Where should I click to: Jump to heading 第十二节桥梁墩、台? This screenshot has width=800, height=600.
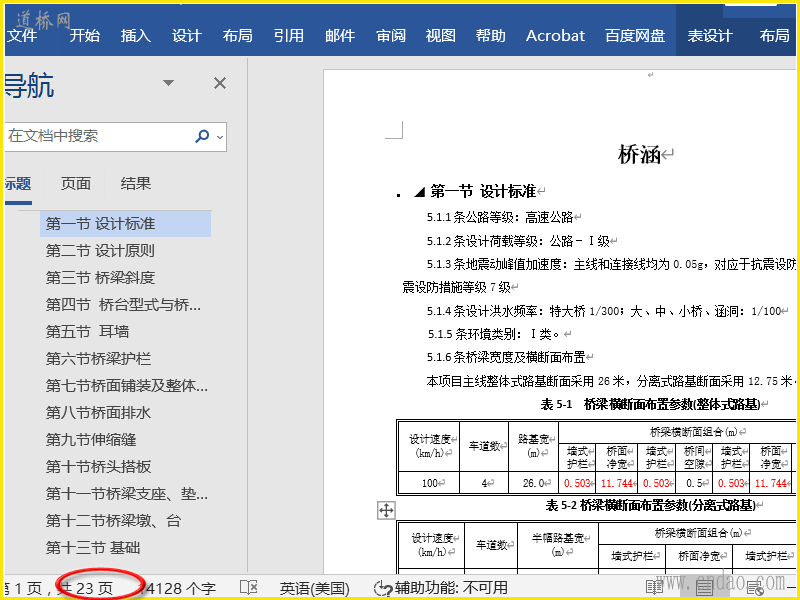113,521
